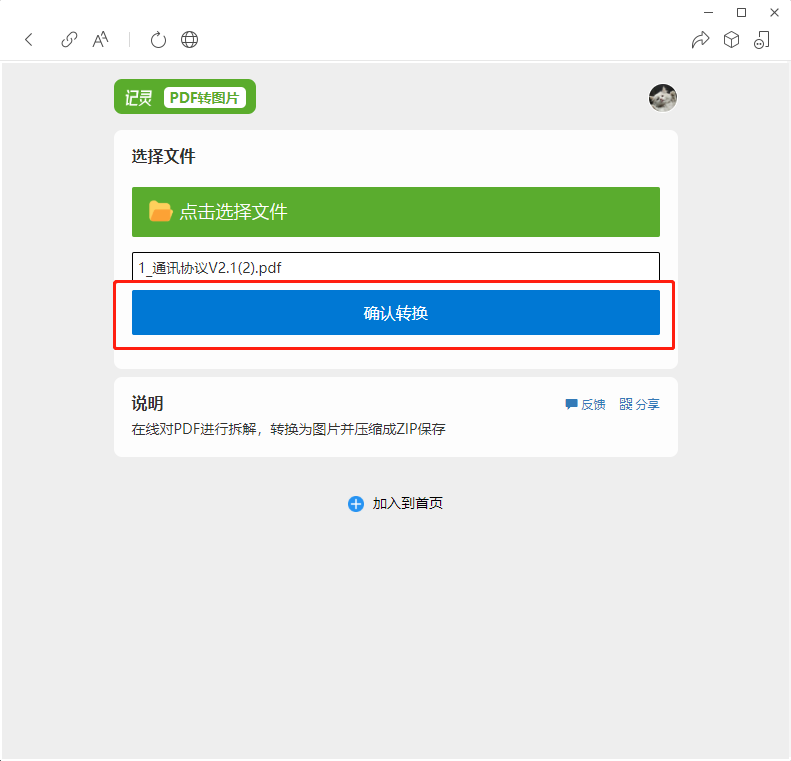
Task: Click 点击选择文件 to choose a file
Action: pyautogui.click(x=396, y=212)
